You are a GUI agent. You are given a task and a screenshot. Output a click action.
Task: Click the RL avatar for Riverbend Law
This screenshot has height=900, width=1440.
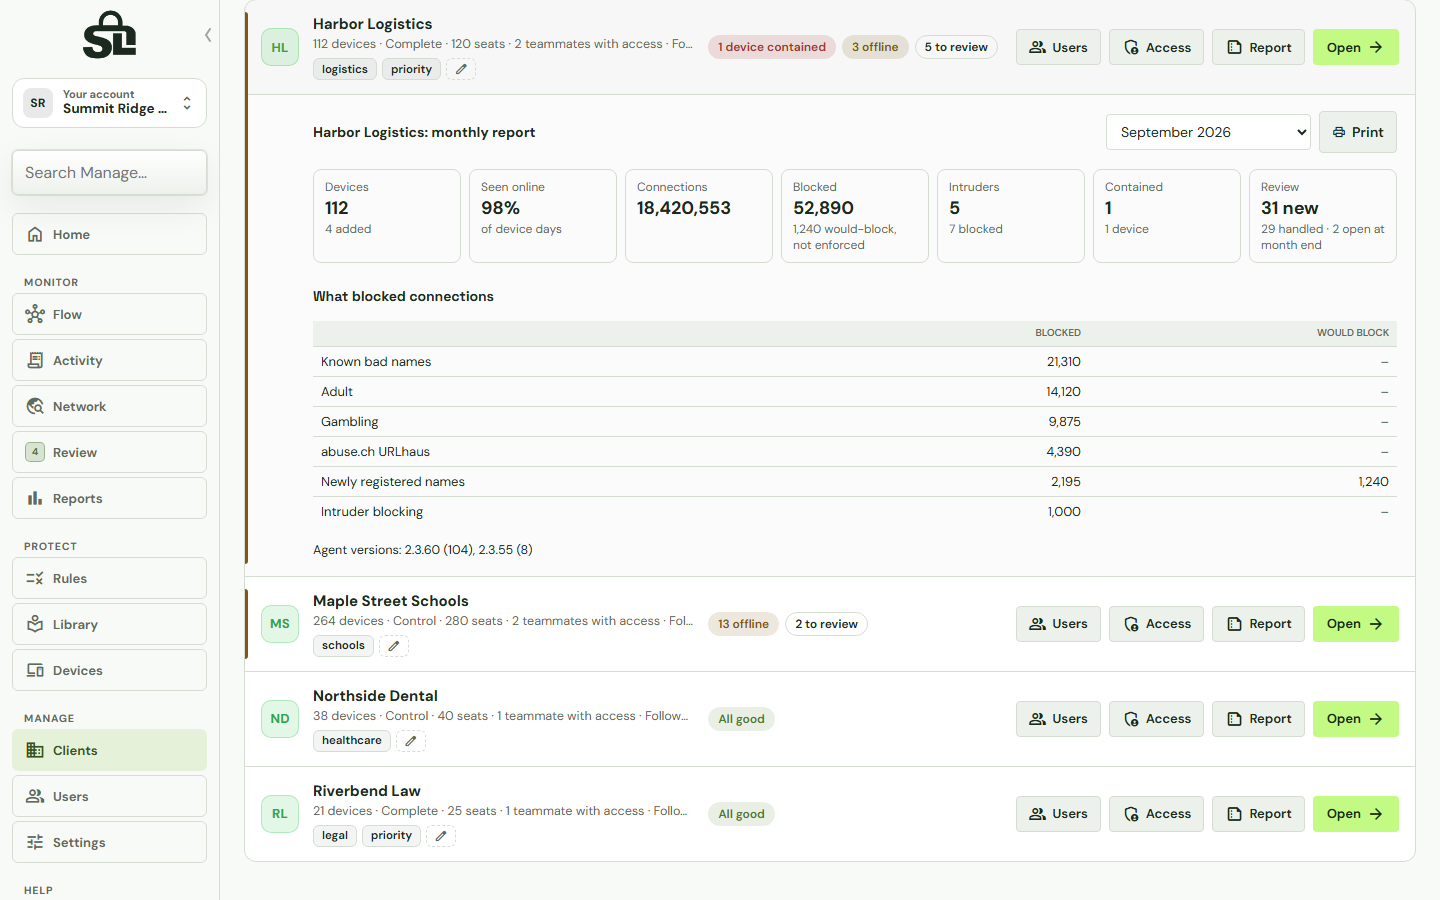click(280, 814)
